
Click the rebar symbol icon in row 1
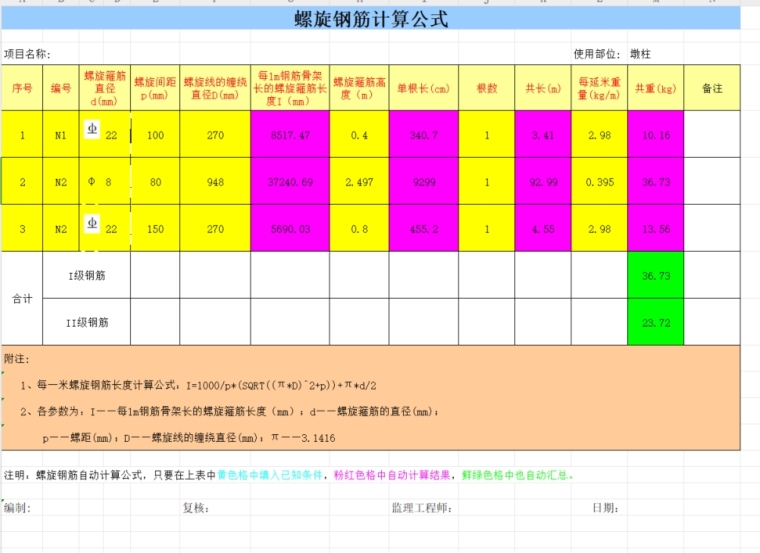(91, 131)
